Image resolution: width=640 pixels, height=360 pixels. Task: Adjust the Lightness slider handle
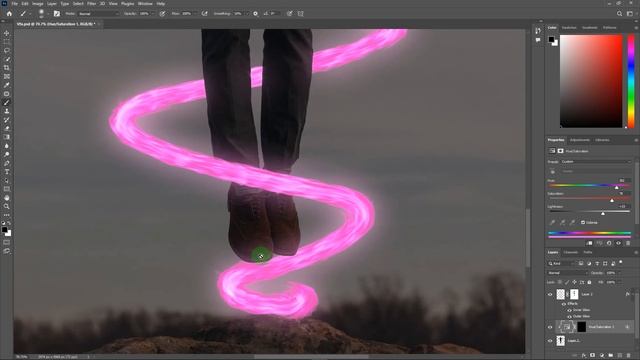tap(603, 213)
